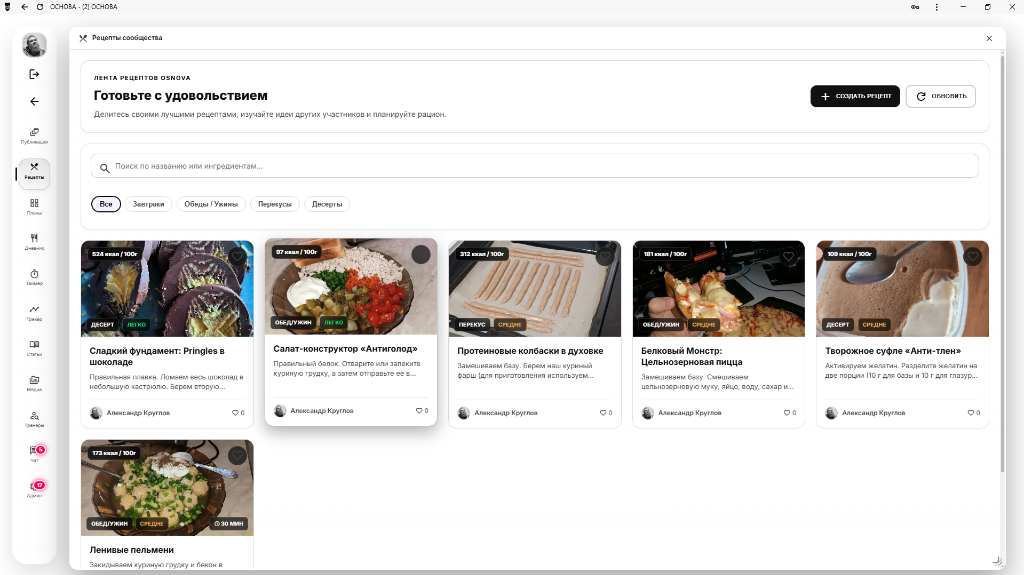1024x575 pixels.
Task: Open title Ленивые пельмени
Action: [x=131, y=550]
